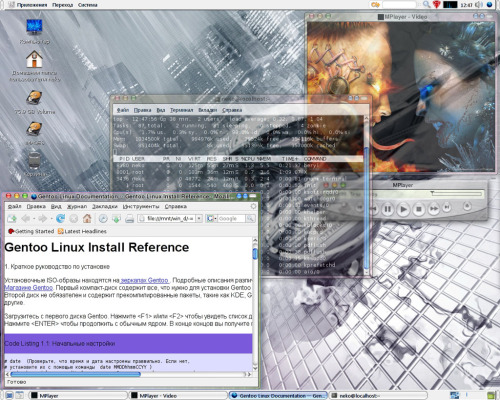500x400 pixels.
Task: Open Getting Started bookmark
Action: (31, 231)
